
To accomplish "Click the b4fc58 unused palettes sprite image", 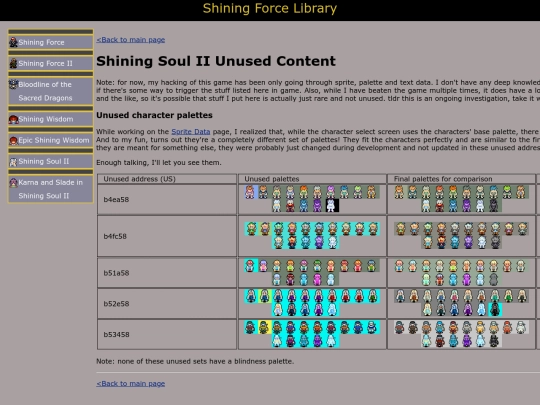I will 312,236.
